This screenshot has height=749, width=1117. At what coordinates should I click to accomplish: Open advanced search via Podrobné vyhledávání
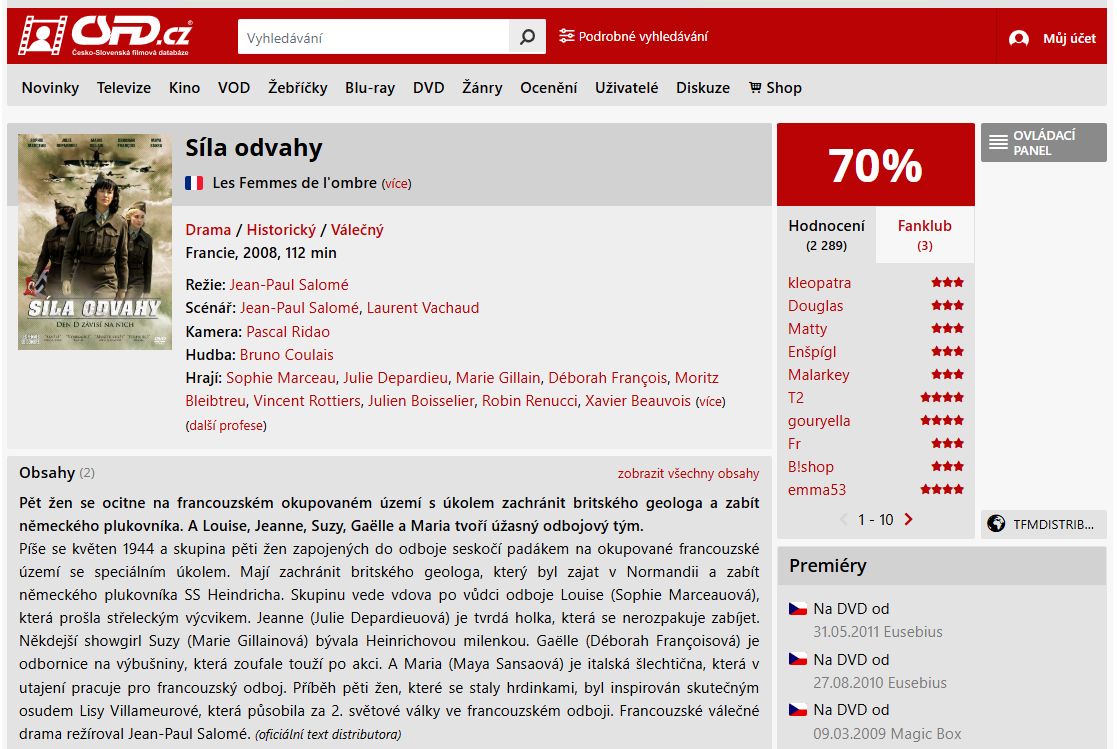[x=633, y=36]
